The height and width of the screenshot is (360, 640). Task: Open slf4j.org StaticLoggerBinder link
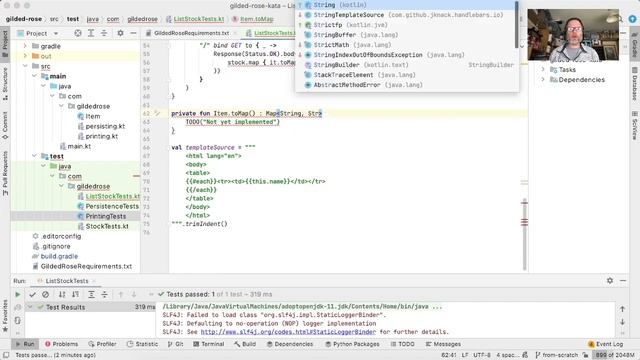[288, 332]
